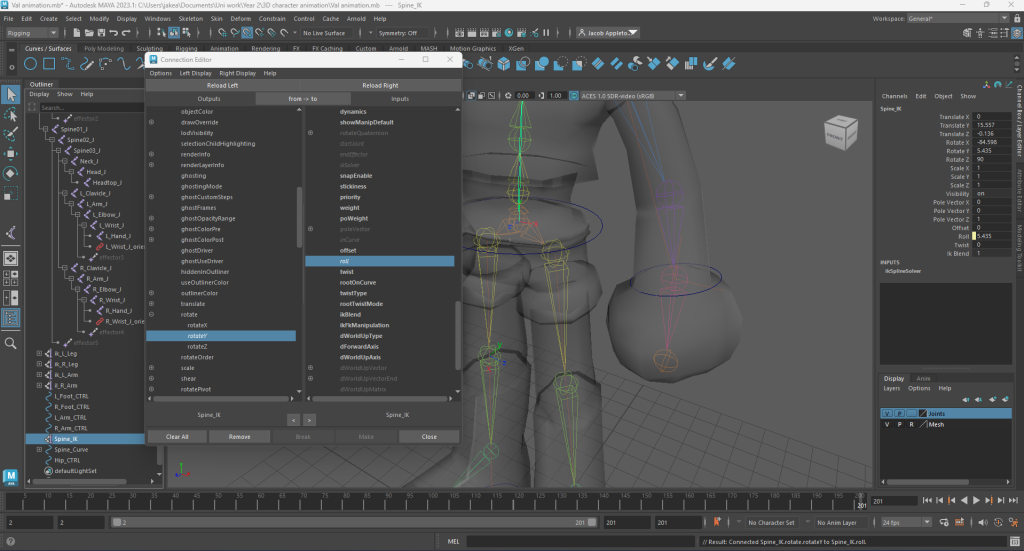Click the view cube in viewport
This screenshot has width=1024, height=551.
click(839, 133)
